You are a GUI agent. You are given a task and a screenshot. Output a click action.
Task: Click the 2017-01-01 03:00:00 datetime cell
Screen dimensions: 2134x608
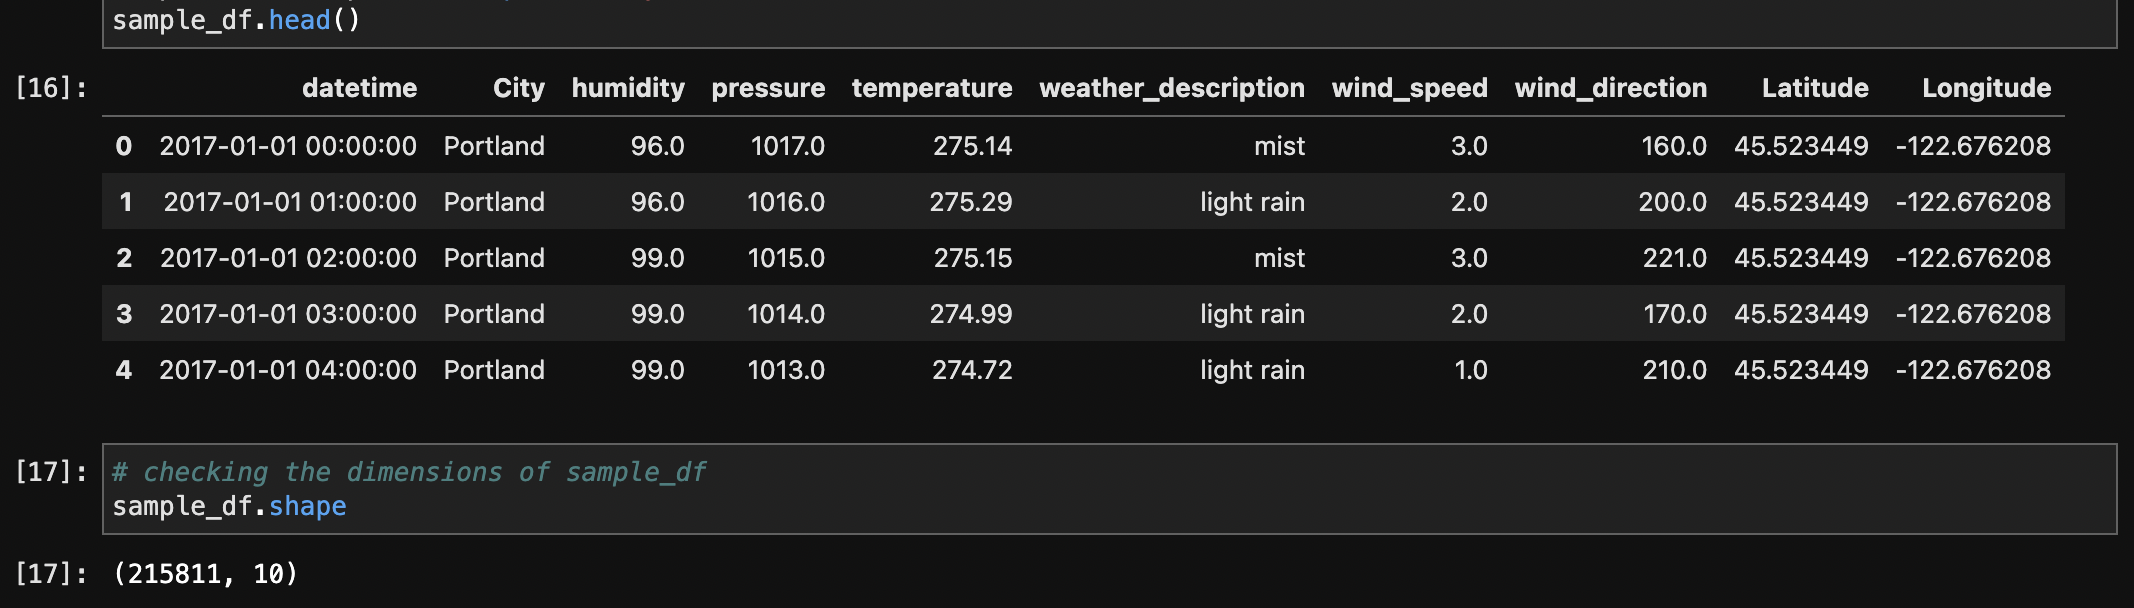(288, 314)
